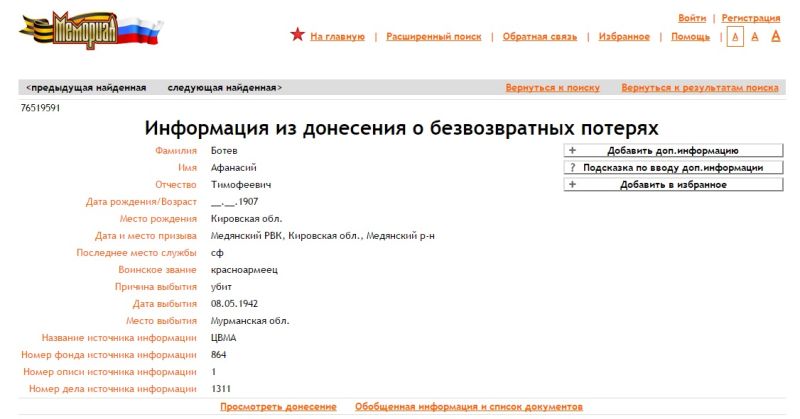Go to Избранное section
Image resolution: width=800 pixels, height=419 pixels.
(624, 37)
